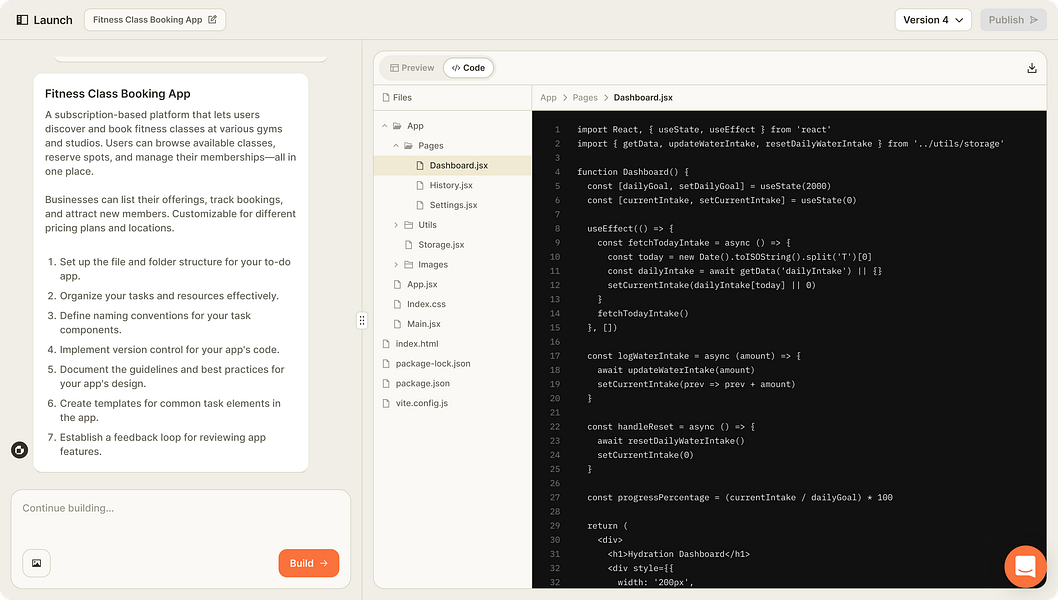Switch to the Preview view
1058x600 pixels.
pyautogui.click(x=412, y=68)
